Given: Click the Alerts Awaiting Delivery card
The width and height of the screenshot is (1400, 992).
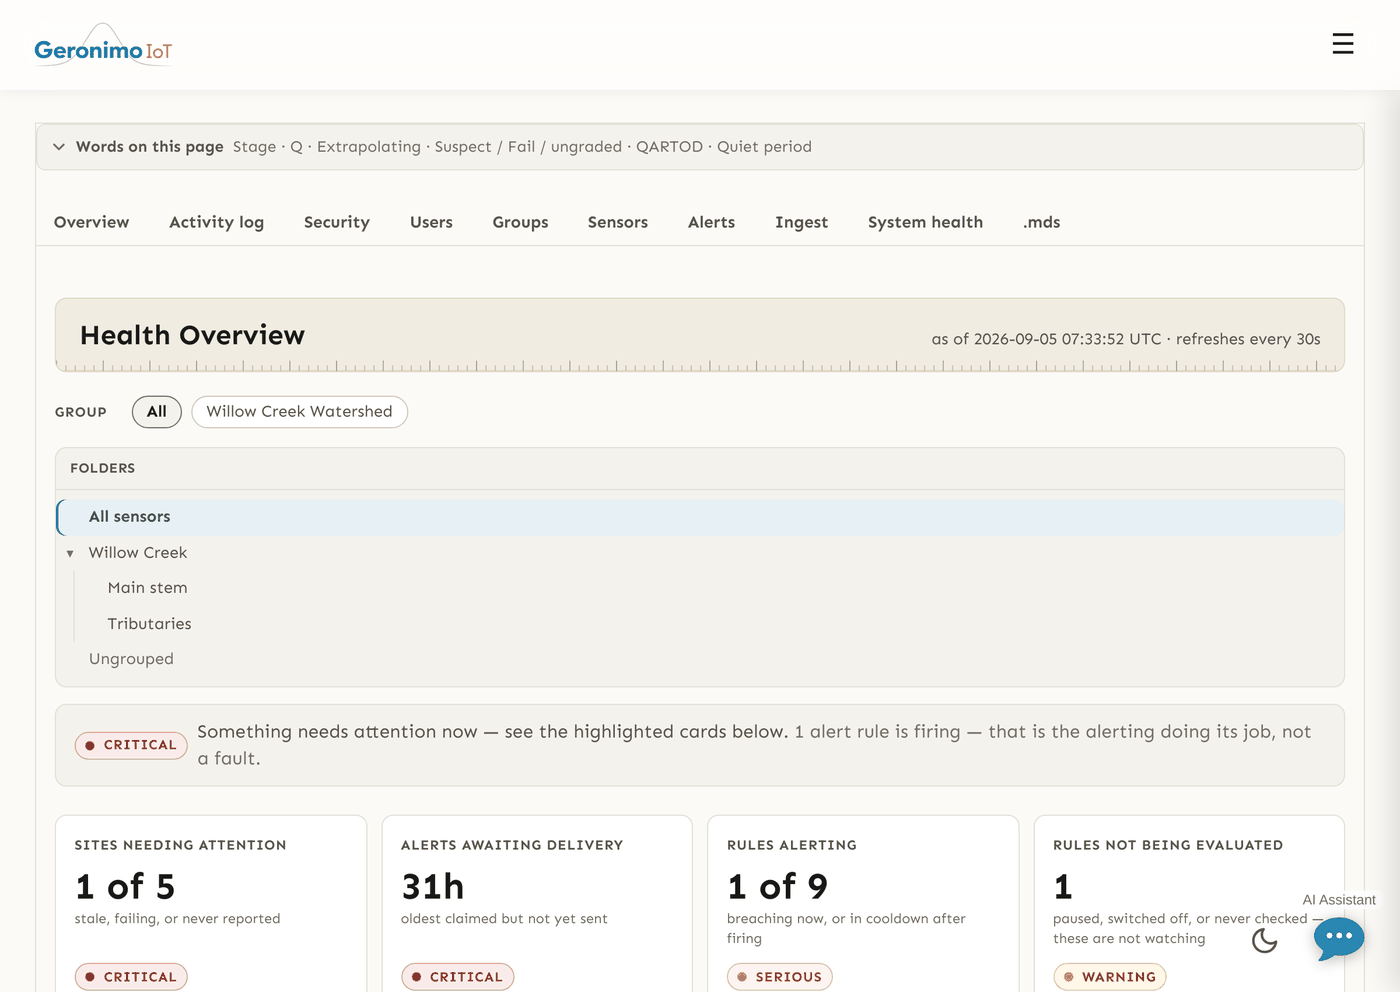Looking at the screenshot, I should (x=537, y=904).
